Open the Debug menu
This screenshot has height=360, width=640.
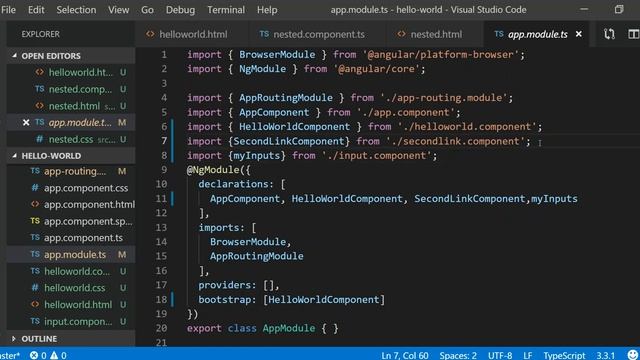click(x=180, y=10)
